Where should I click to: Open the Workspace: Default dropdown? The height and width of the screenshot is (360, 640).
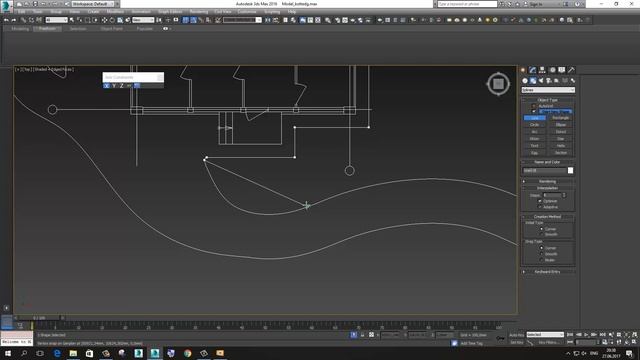[x=93, y=4]
